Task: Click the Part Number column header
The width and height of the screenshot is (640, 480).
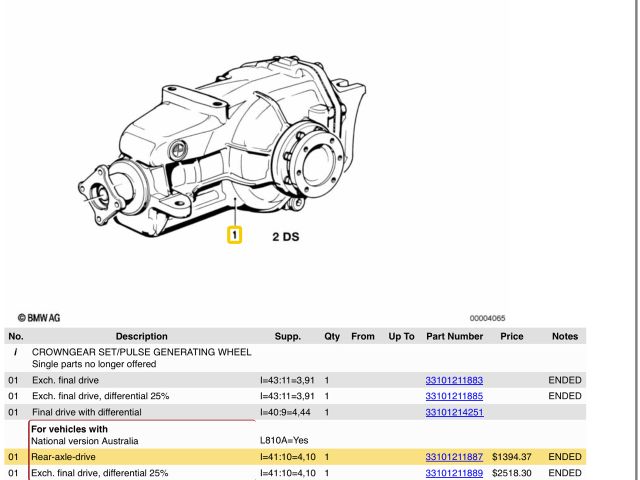Action: [x=454, y=337]
